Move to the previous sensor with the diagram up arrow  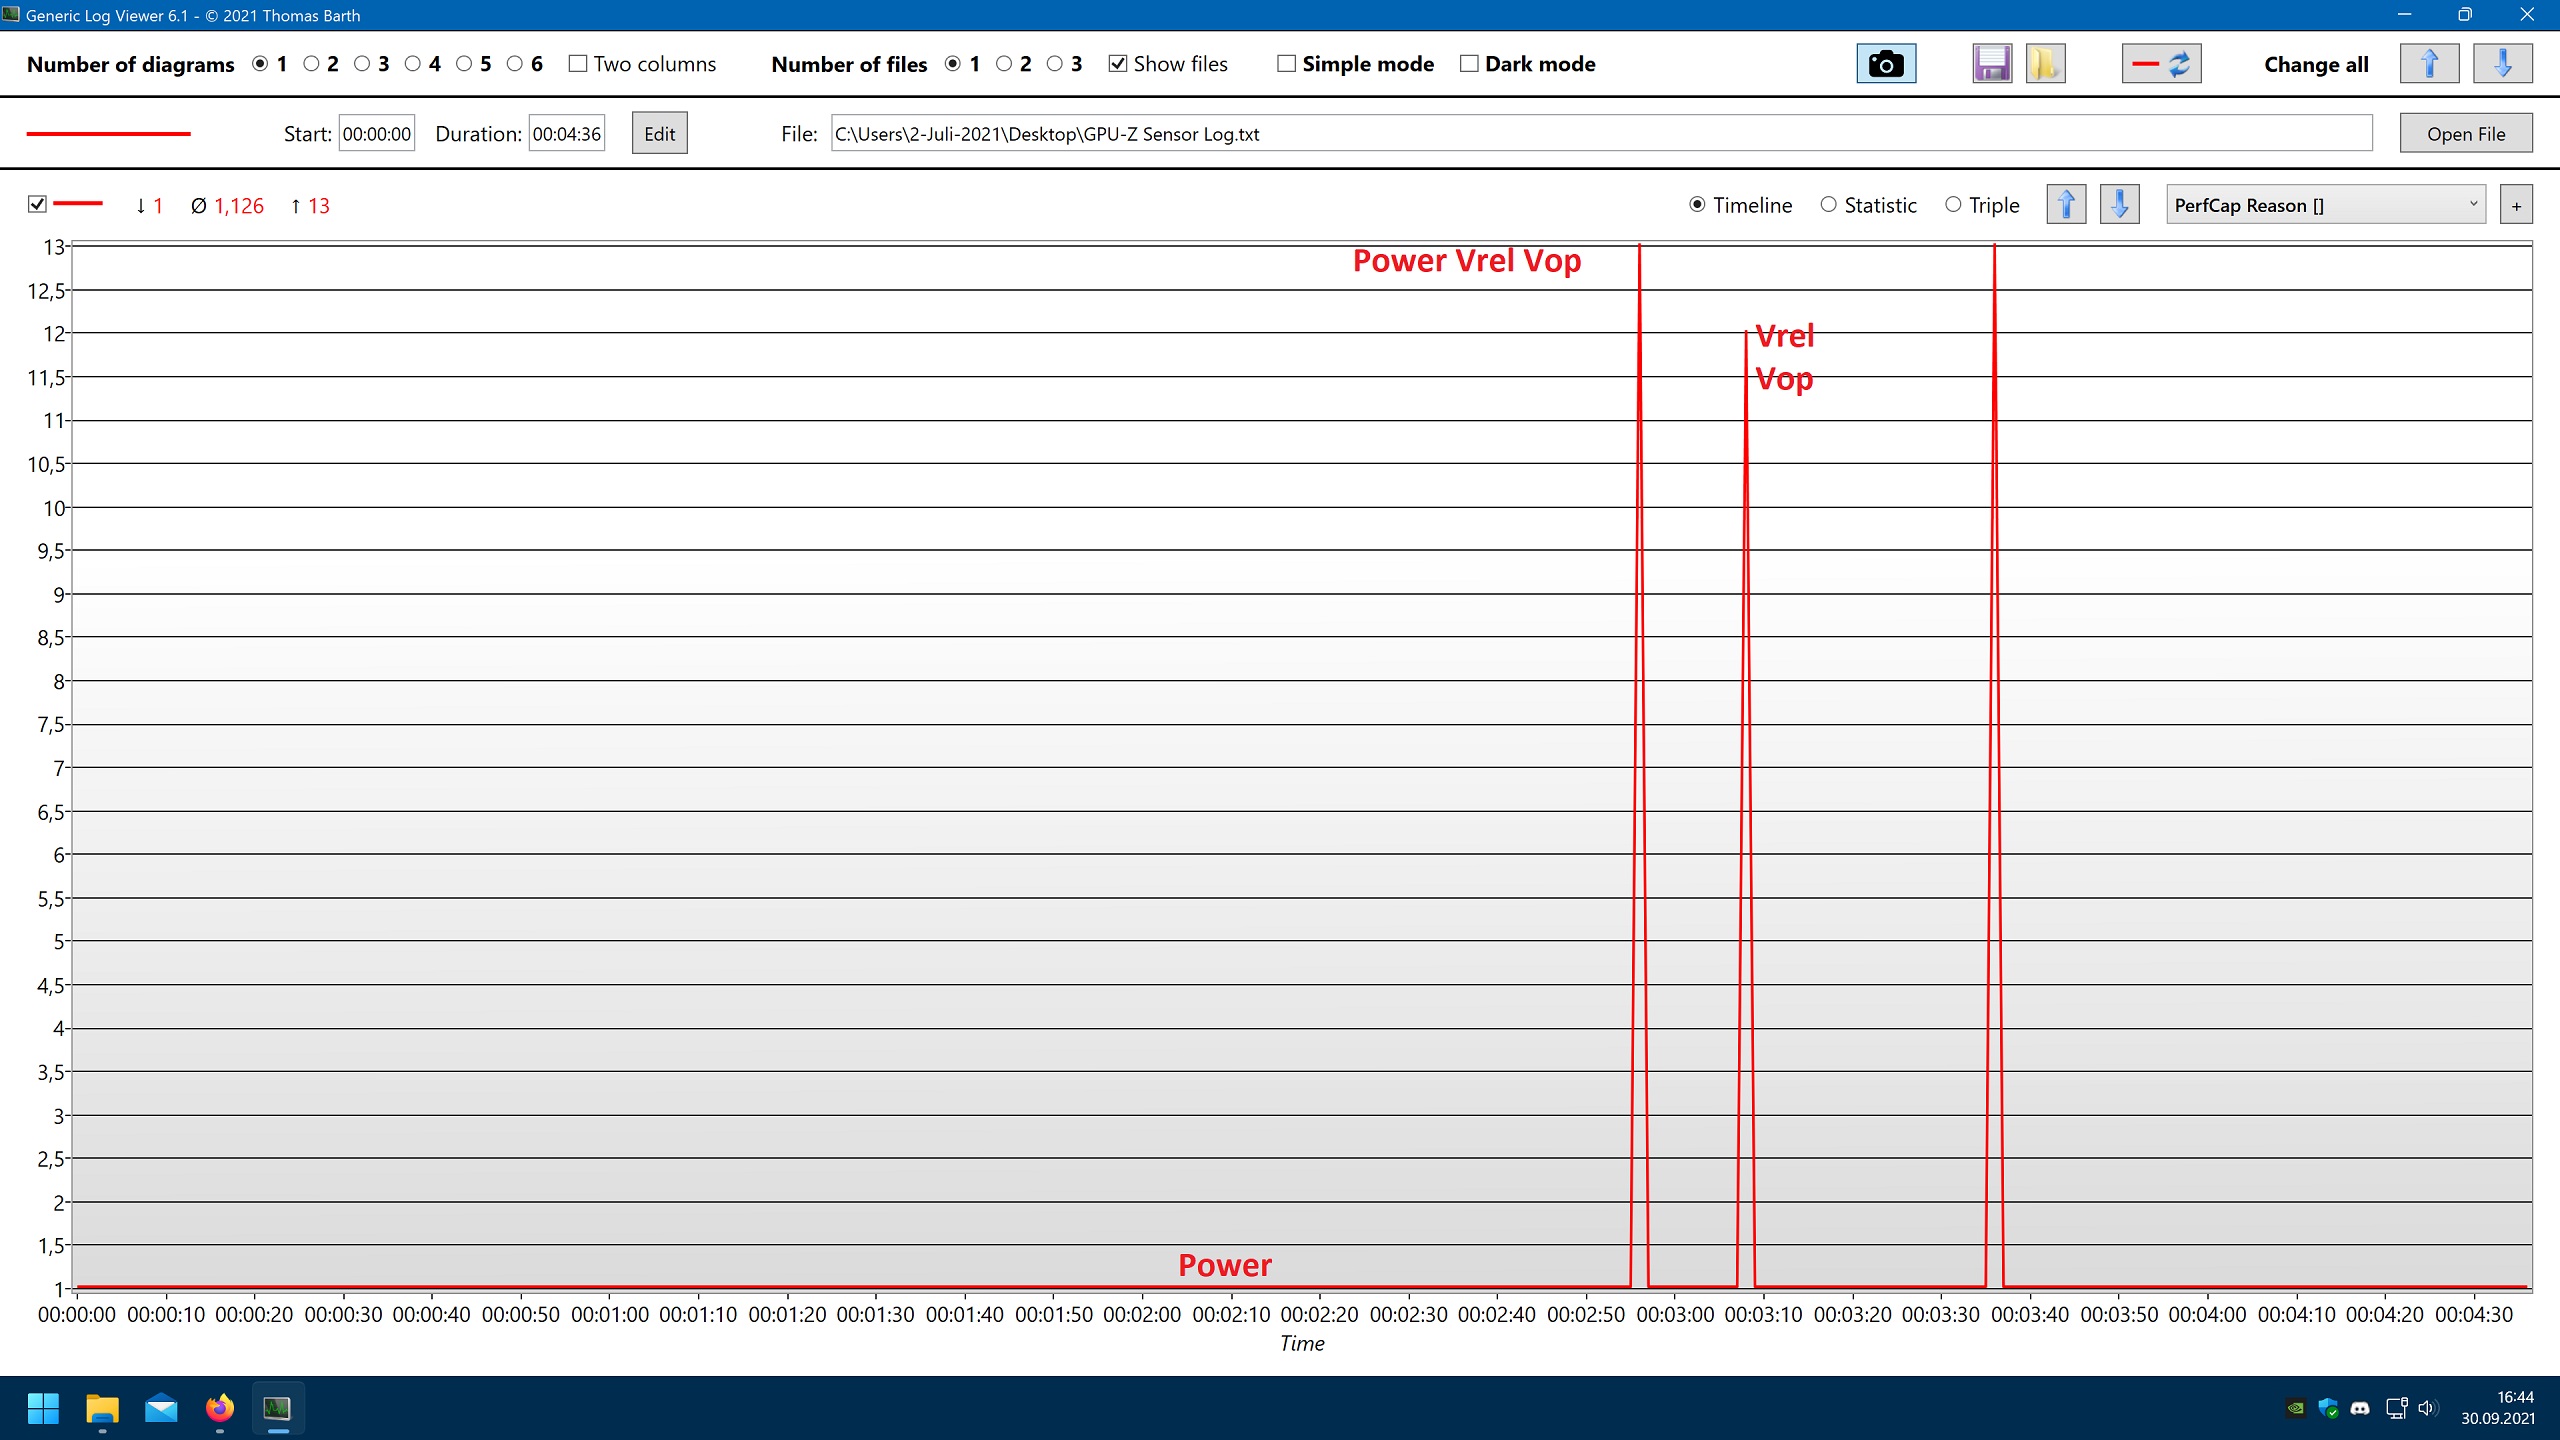coord(2066,205)
